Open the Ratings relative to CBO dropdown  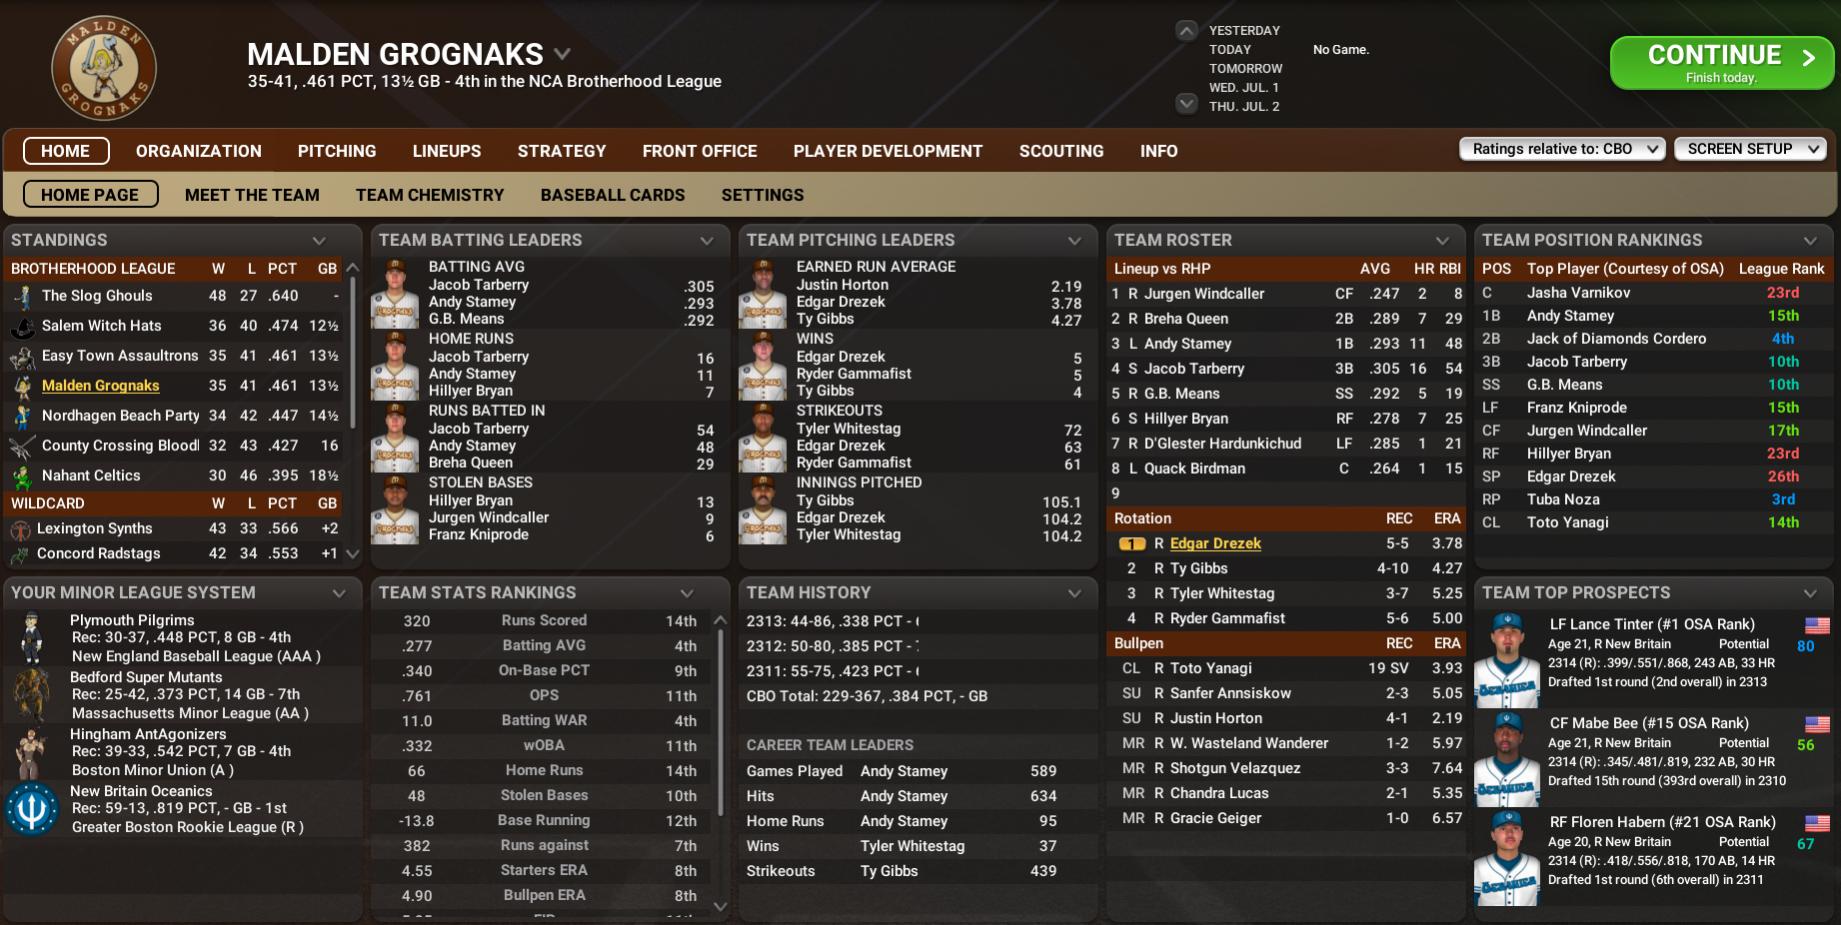click(1561, 149)
